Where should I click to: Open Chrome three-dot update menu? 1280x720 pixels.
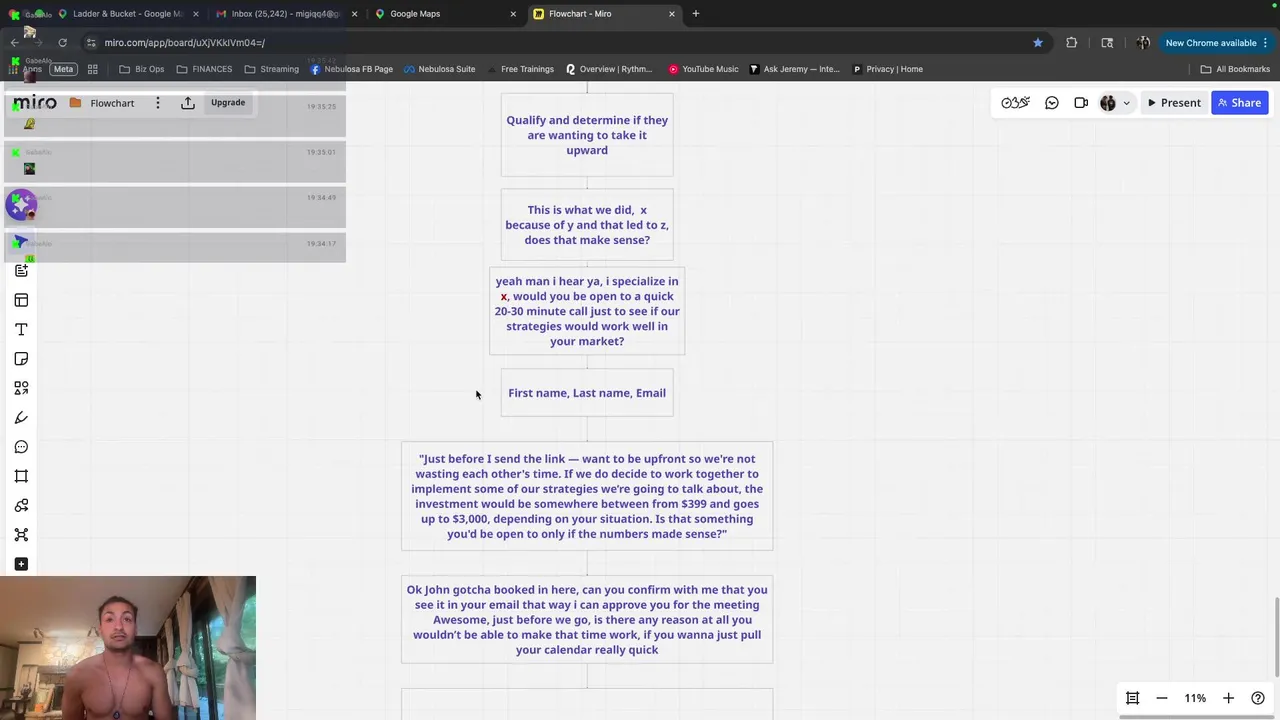pos(1266,43)
